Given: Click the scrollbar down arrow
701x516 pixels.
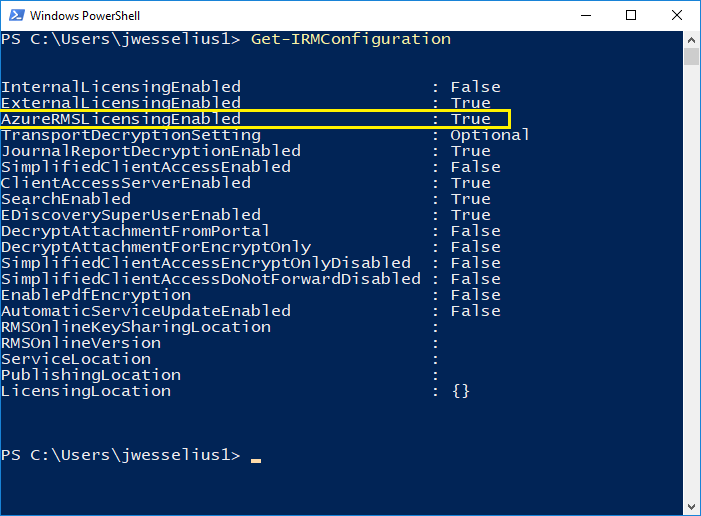Looking at the screenshot, I should click(691, 507).
